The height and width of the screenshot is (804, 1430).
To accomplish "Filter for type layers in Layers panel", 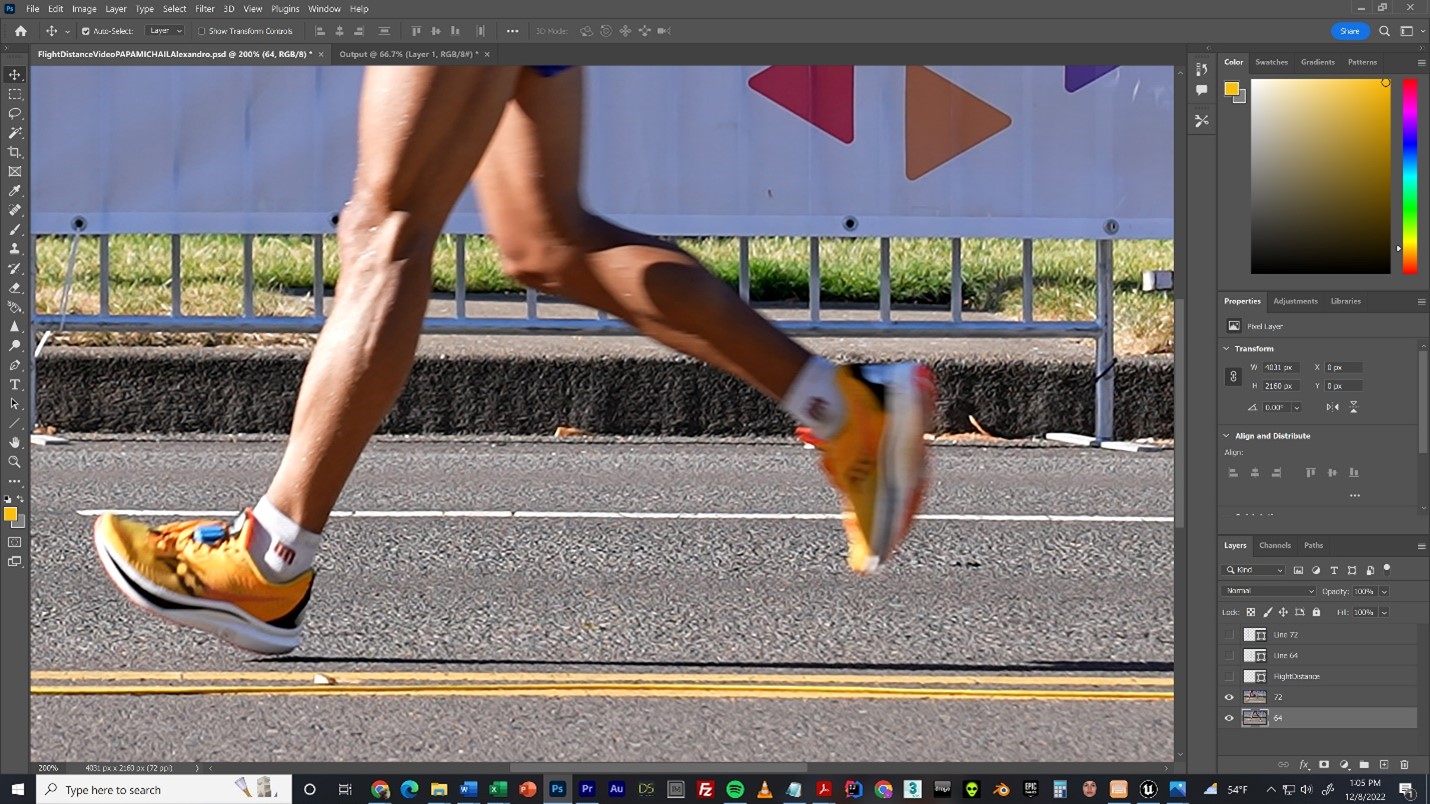I will [1334, 570].
